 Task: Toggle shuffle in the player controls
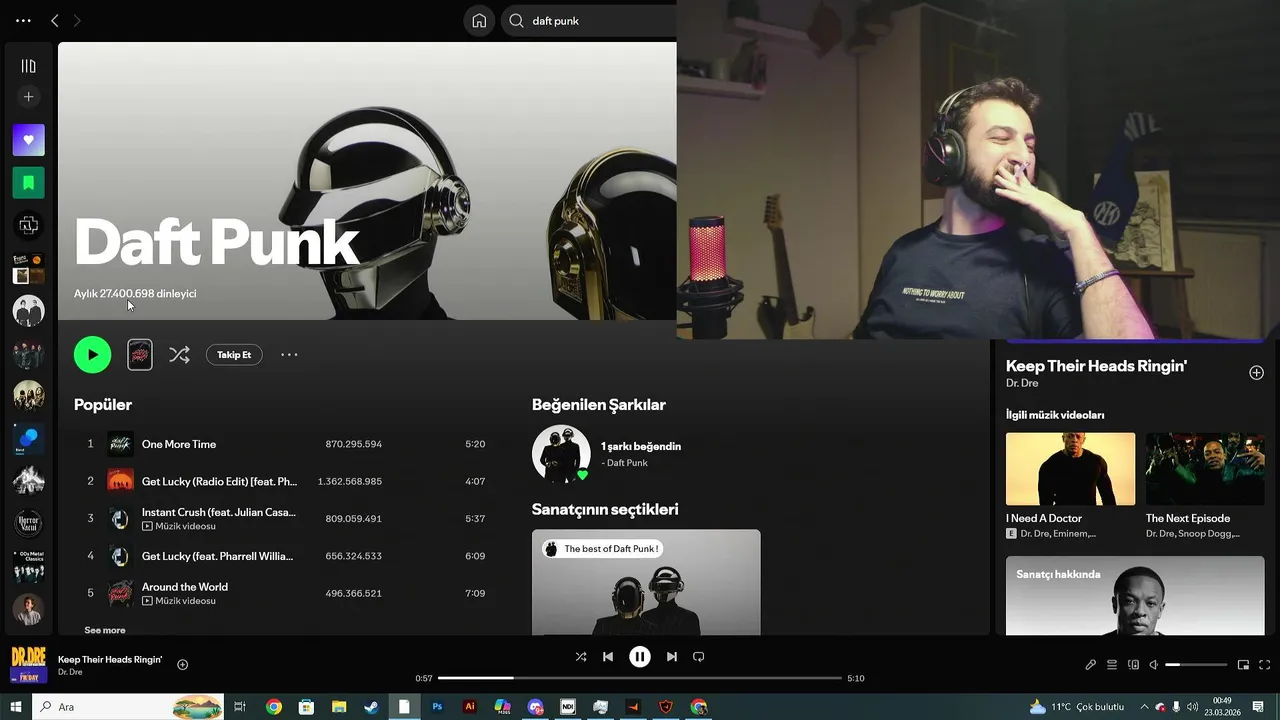[x=581, y=657]
